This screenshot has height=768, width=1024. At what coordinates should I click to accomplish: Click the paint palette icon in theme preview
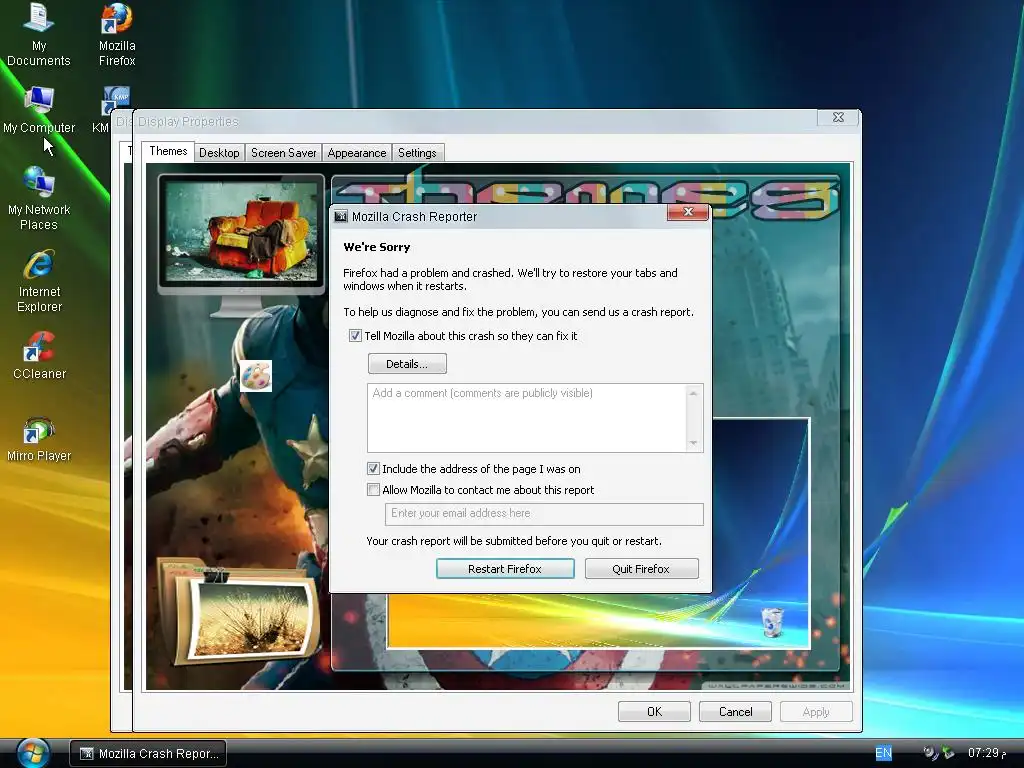pyautogui.click(x=256, y=376)
